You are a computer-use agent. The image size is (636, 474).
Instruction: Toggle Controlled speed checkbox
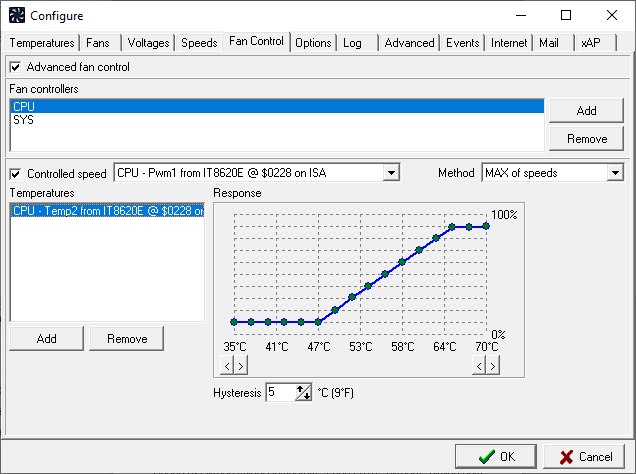click(15, 174)
